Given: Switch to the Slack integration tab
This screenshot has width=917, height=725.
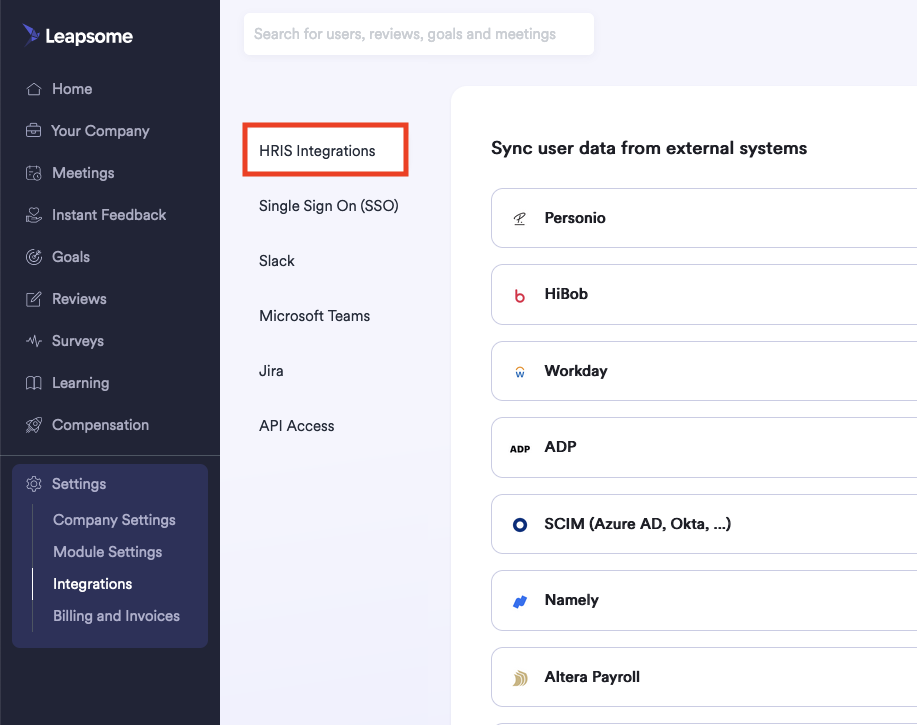Looking at the screenshot, I should point(276,260).
